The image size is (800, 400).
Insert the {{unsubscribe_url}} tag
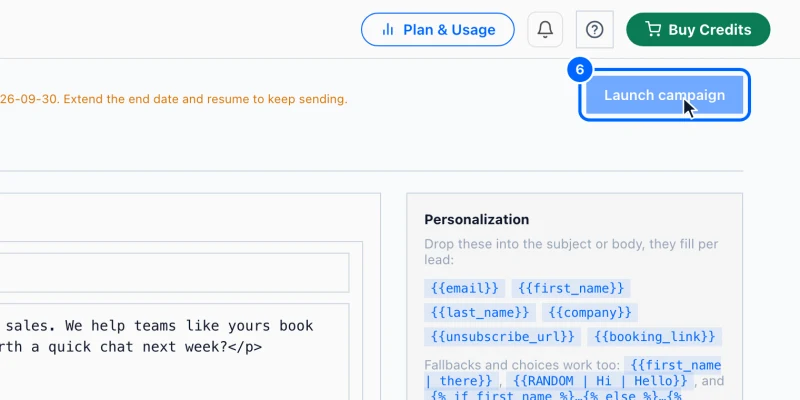click(x=503, y=337)
